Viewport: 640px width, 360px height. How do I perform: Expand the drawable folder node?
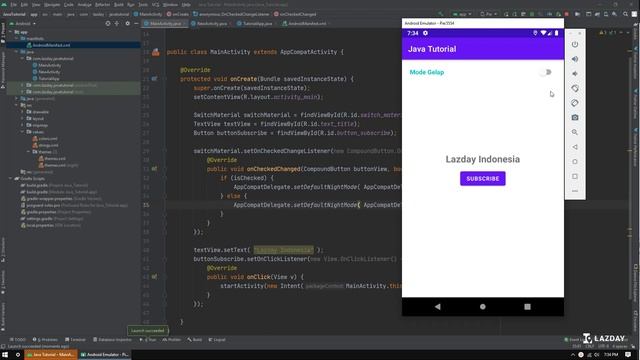tap(23, 112)
